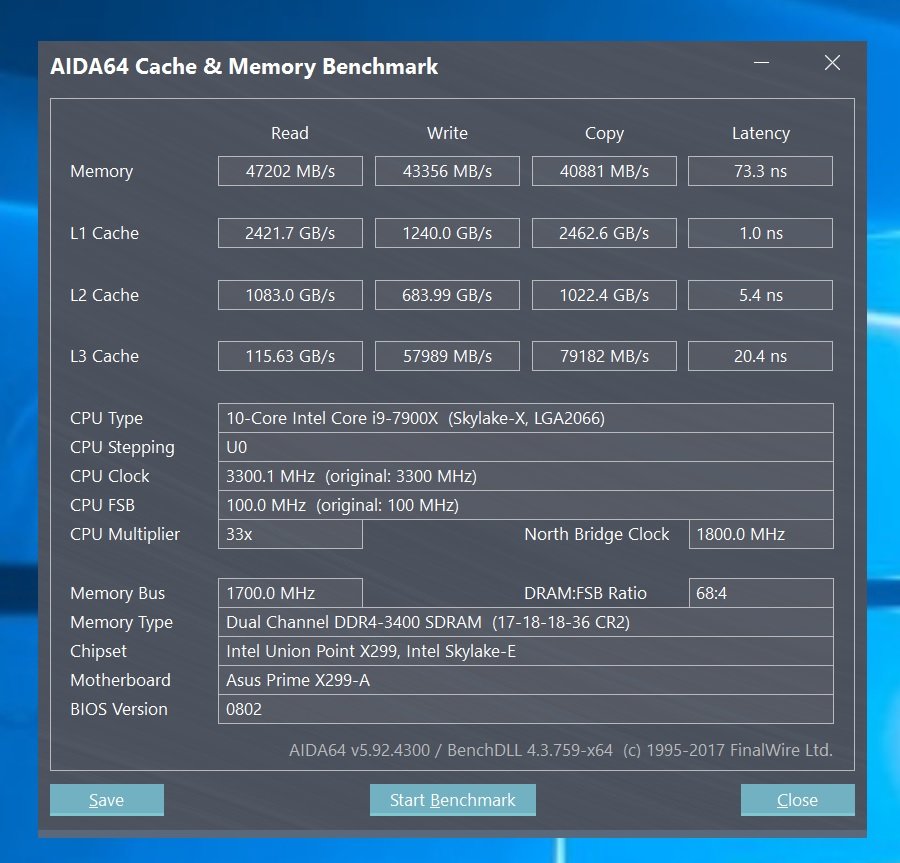Click L3 Cache Copy 79182 MB/s

coord(604,356)
